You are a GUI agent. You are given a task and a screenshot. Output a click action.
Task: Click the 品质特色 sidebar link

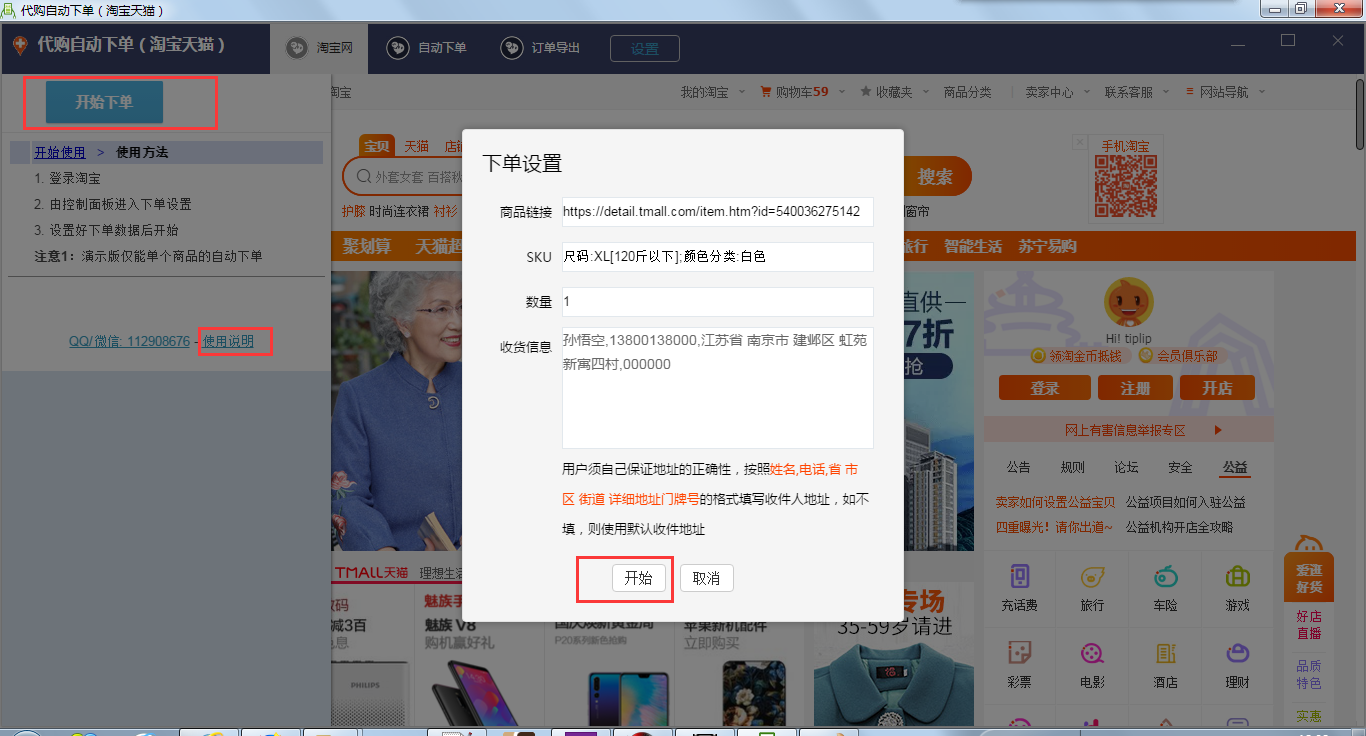(x=1309, y=674)
